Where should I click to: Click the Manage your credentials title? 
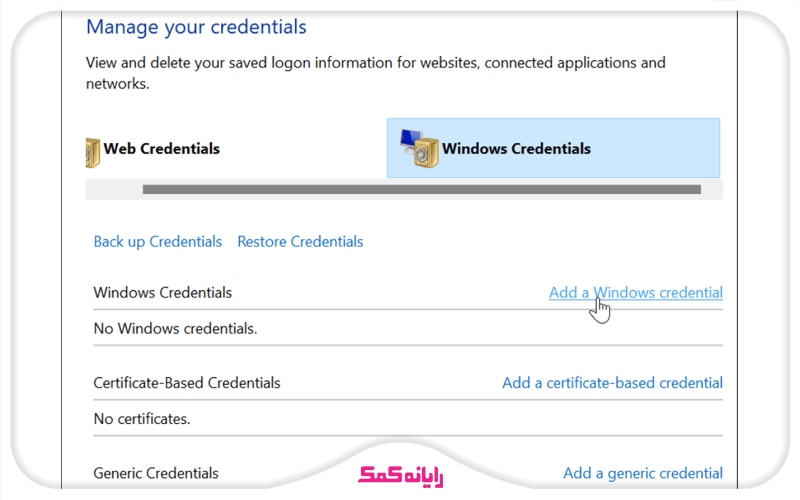(x=196, y=27)
